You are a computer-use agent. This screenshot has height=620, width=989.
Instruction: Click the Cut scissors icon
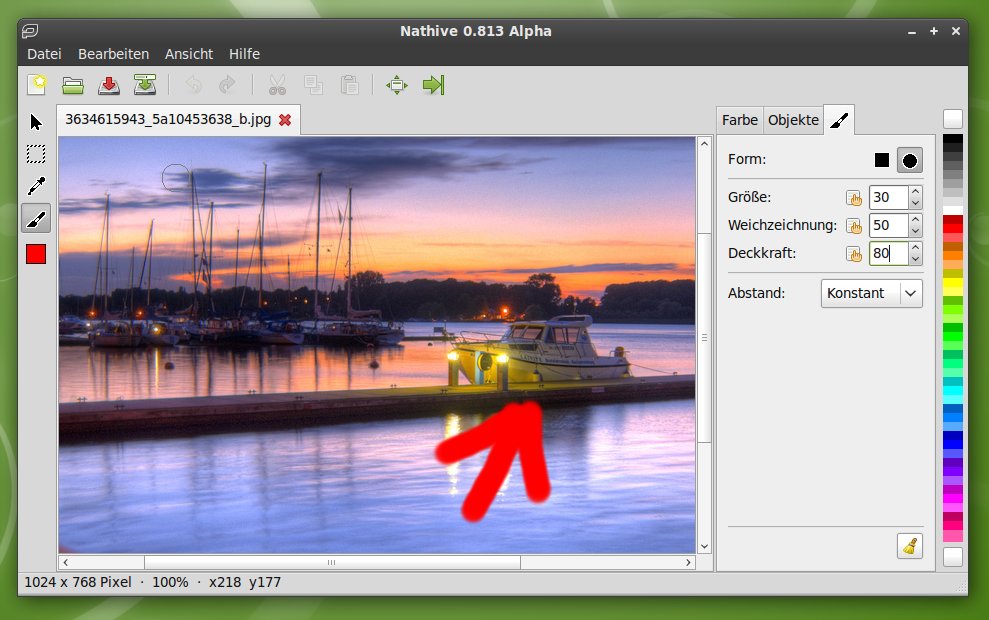coord(277,85)
